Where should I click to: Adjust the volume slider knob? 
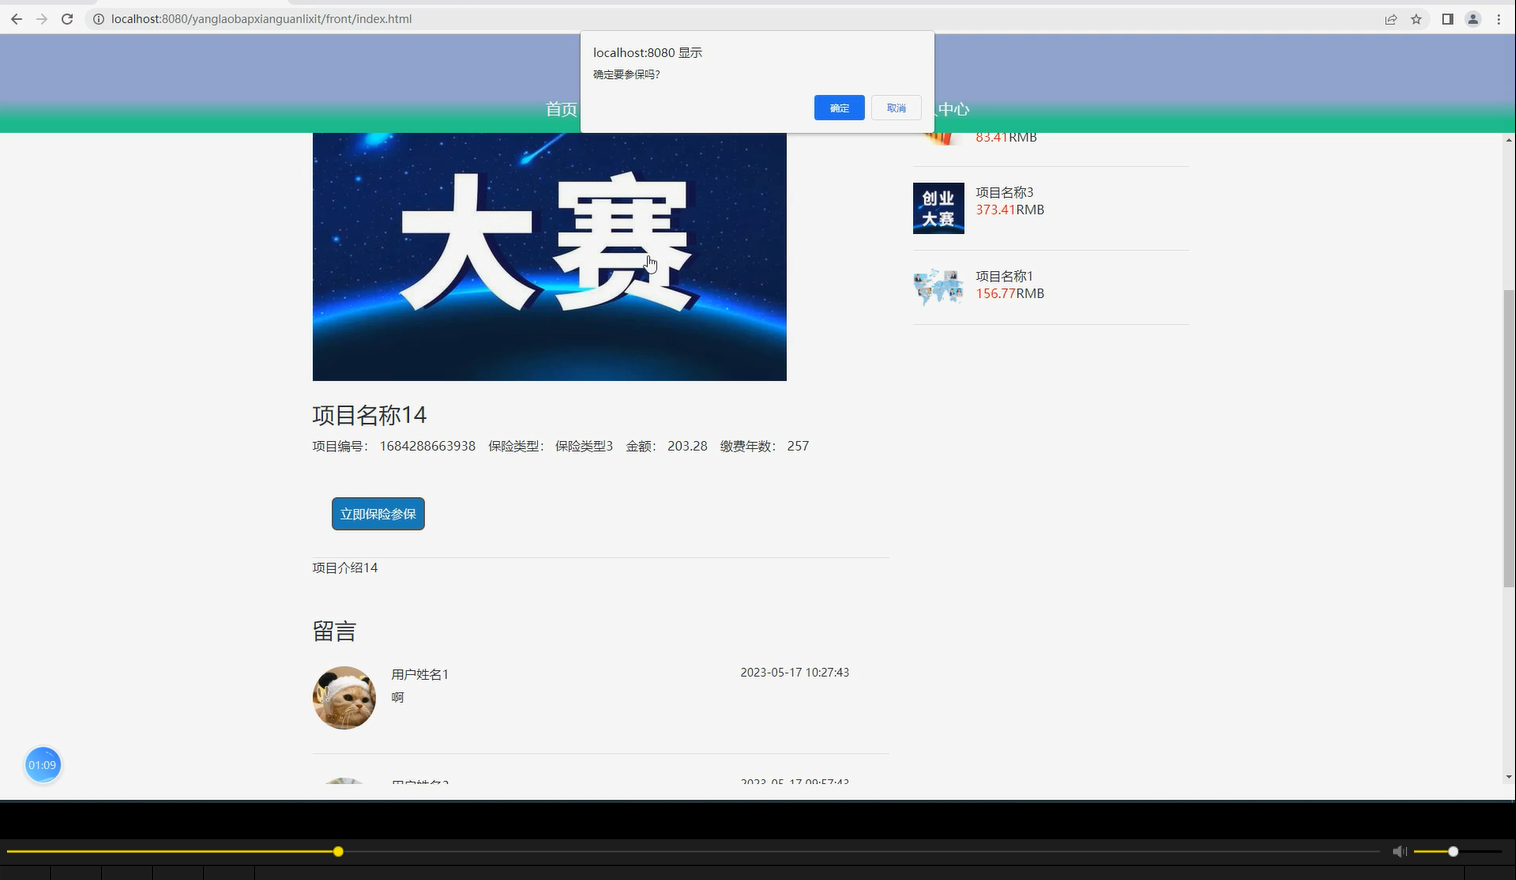click(1452, 851)
